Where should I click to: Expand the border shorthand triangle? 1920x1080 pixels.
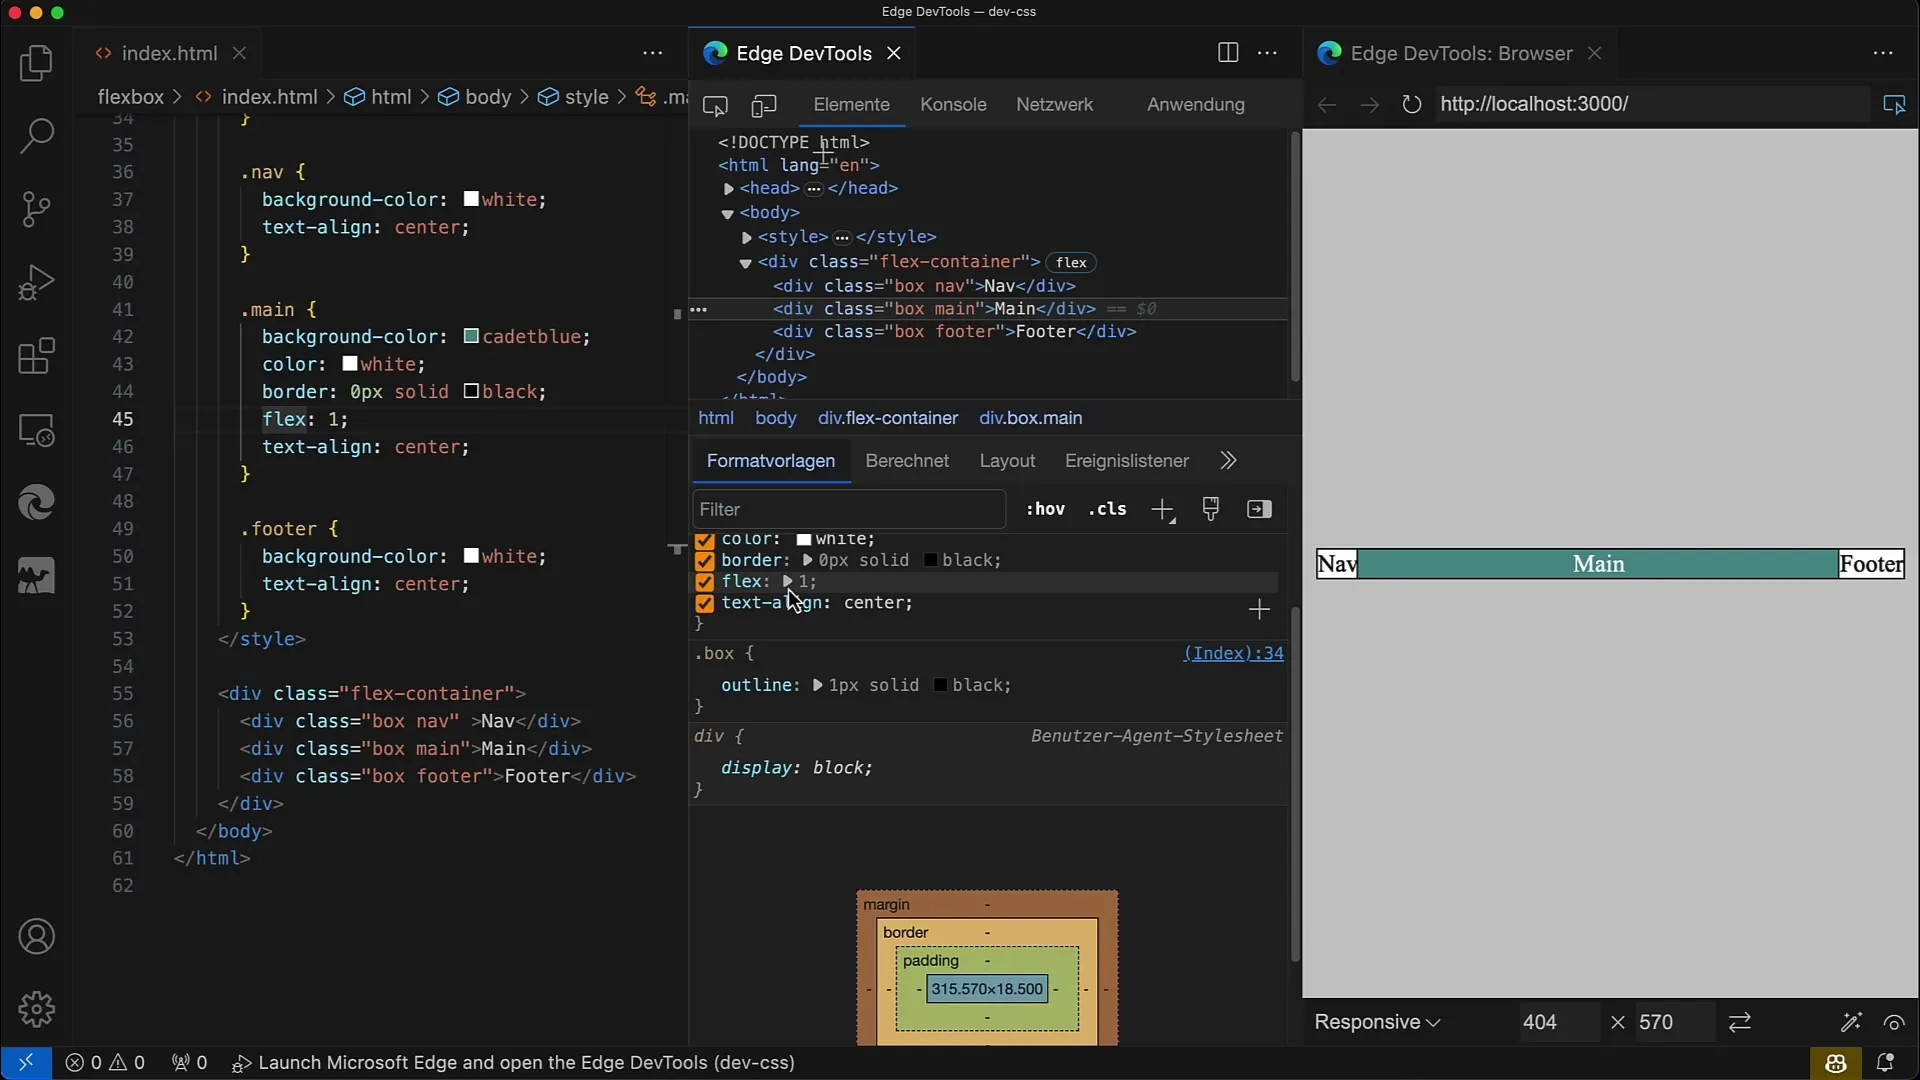(807, 560)
